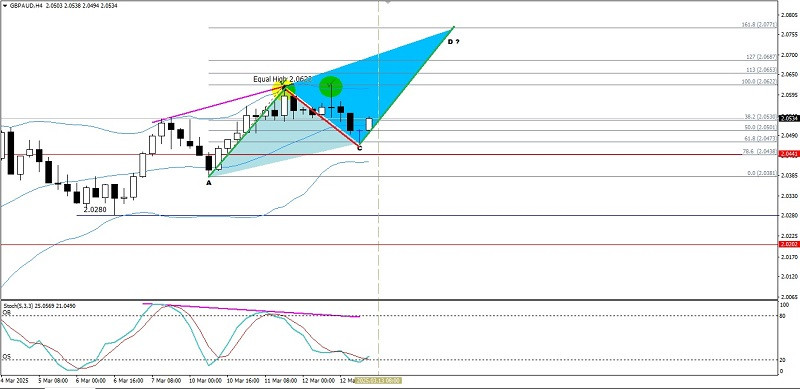Click the '6 Mar 16:00' time axis label
The height and width of the screenshot is (389, 800).
point(128,380)
